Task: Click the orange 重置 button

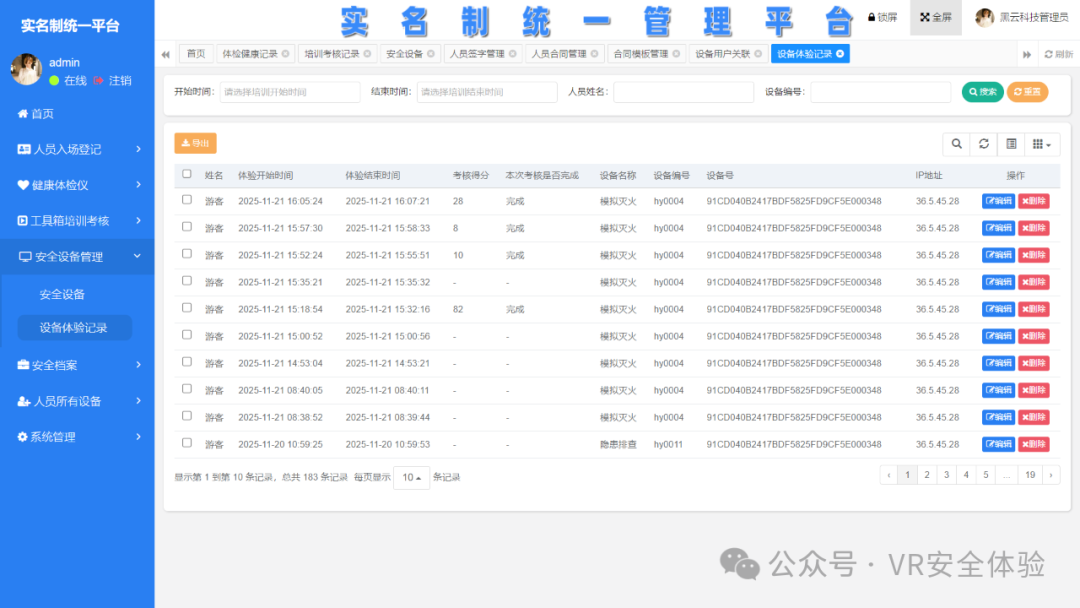Action: click(1027, 92)
